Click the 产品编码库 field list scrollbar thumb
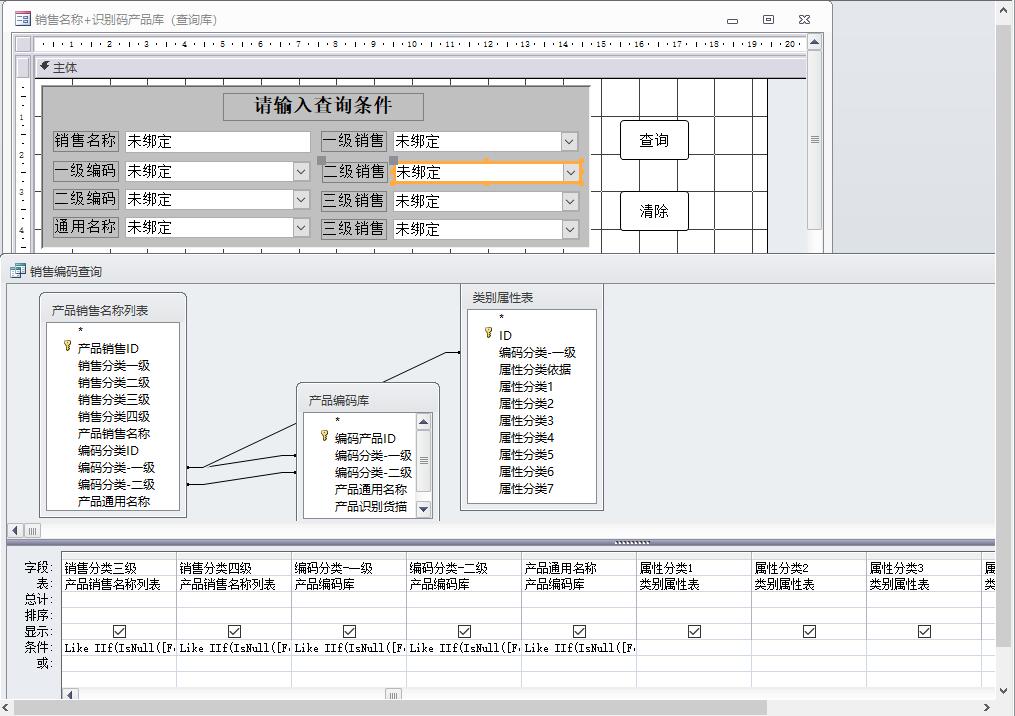1015x716 pixels. 423,460
